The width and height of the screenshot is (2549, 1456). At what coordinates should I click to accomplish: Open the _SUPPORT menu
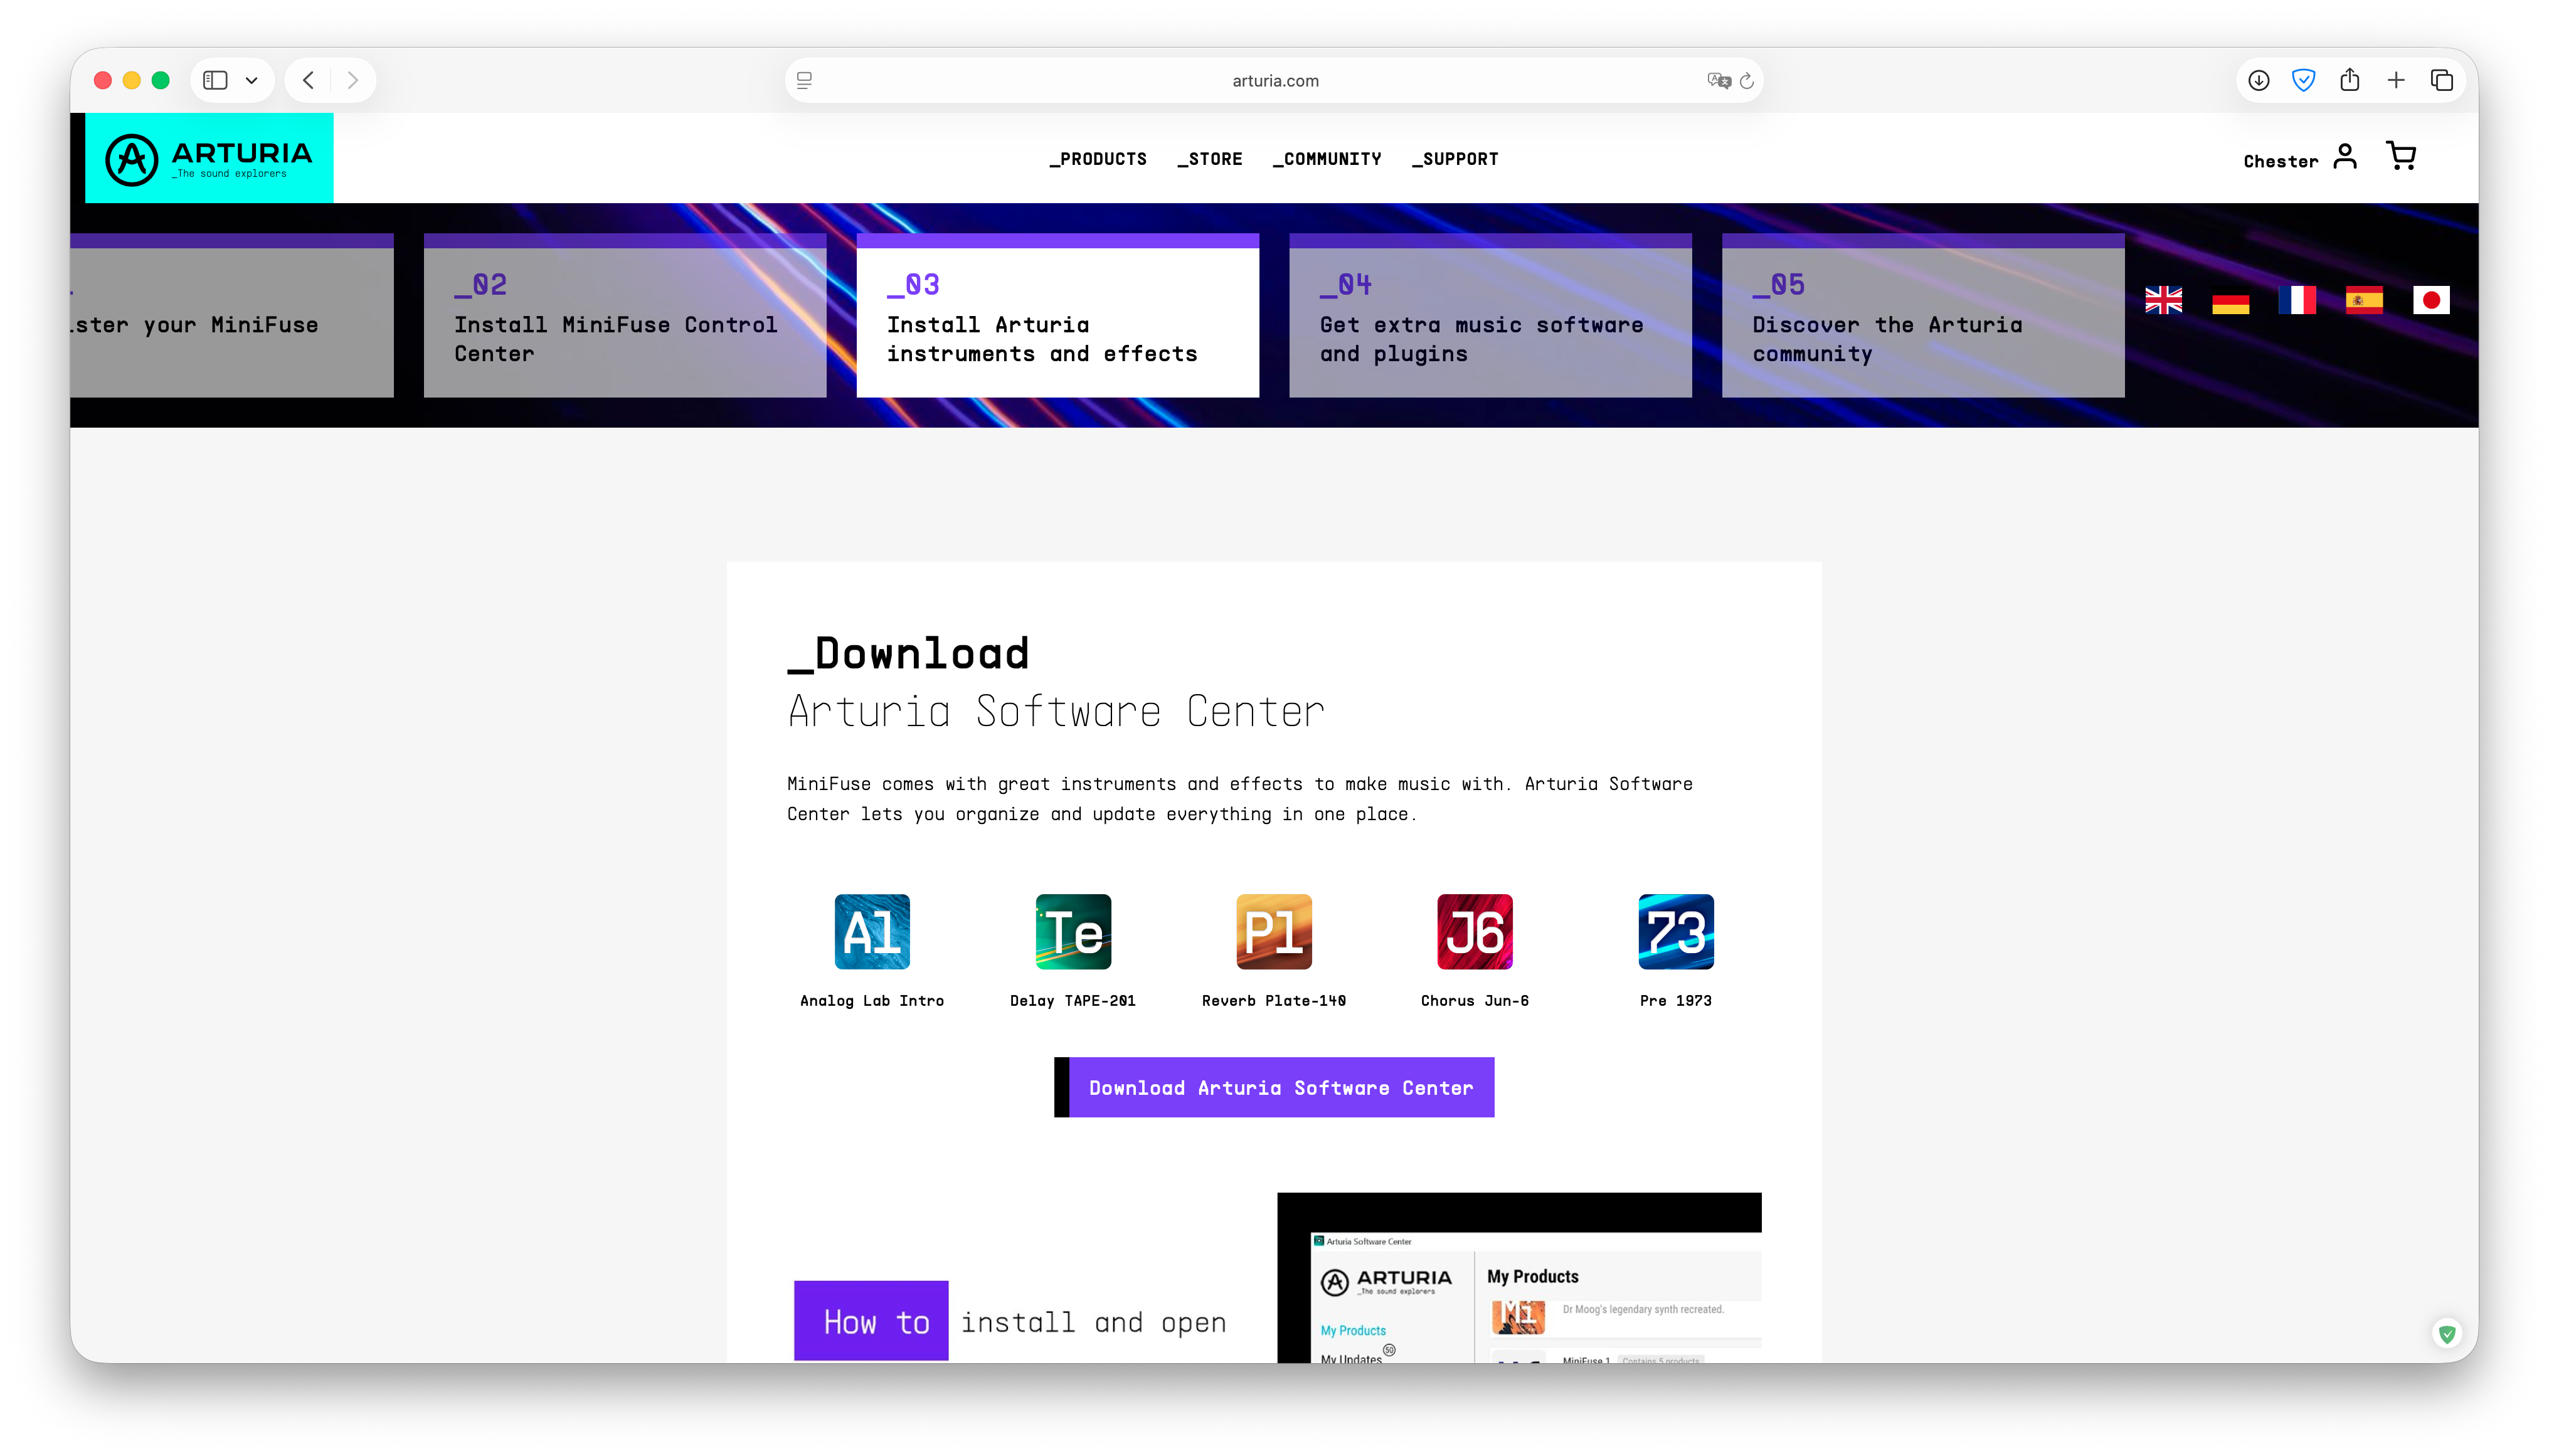(1455, 159)
